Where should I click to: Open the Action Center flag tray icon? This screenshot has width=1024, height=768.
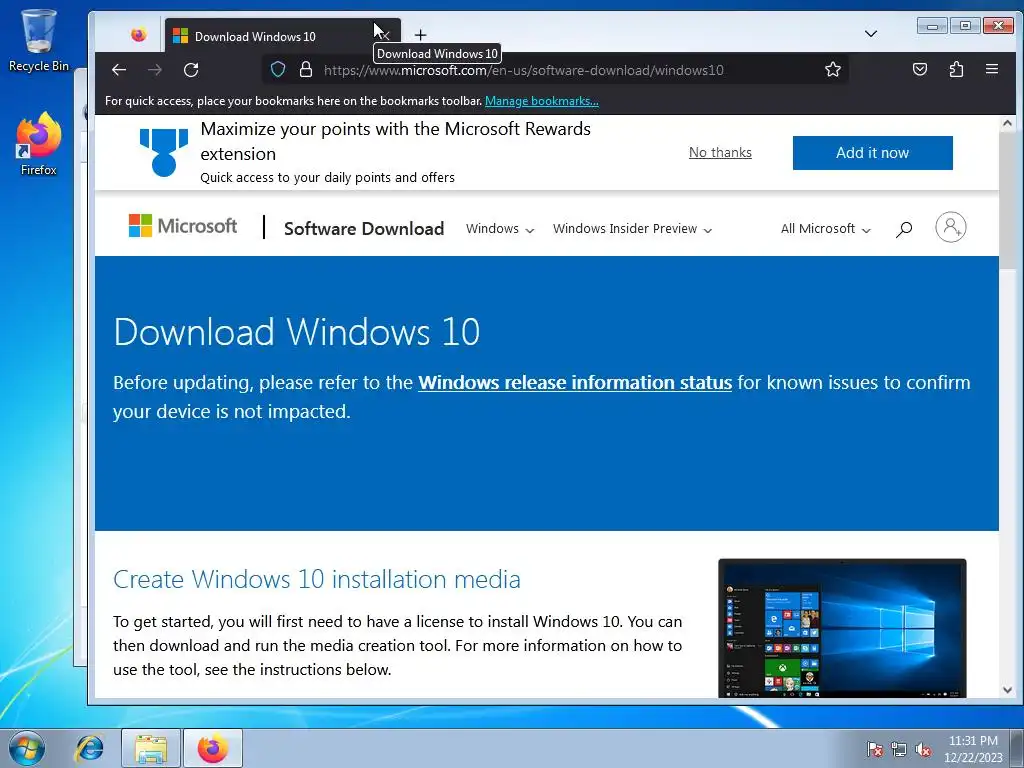874,749
